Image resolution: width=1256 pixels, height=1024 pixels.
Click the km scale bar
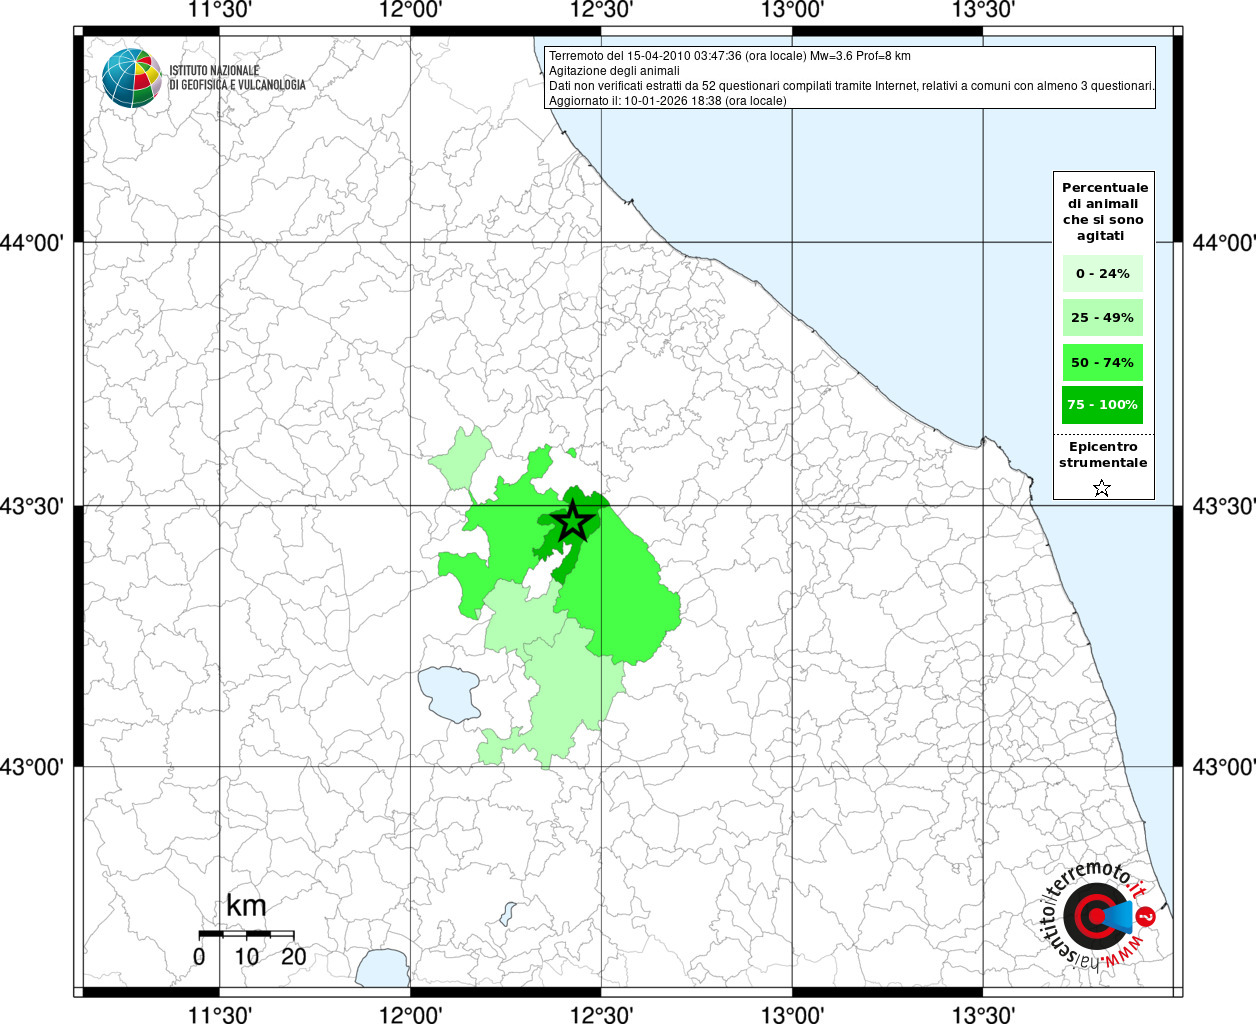(246, 933)
